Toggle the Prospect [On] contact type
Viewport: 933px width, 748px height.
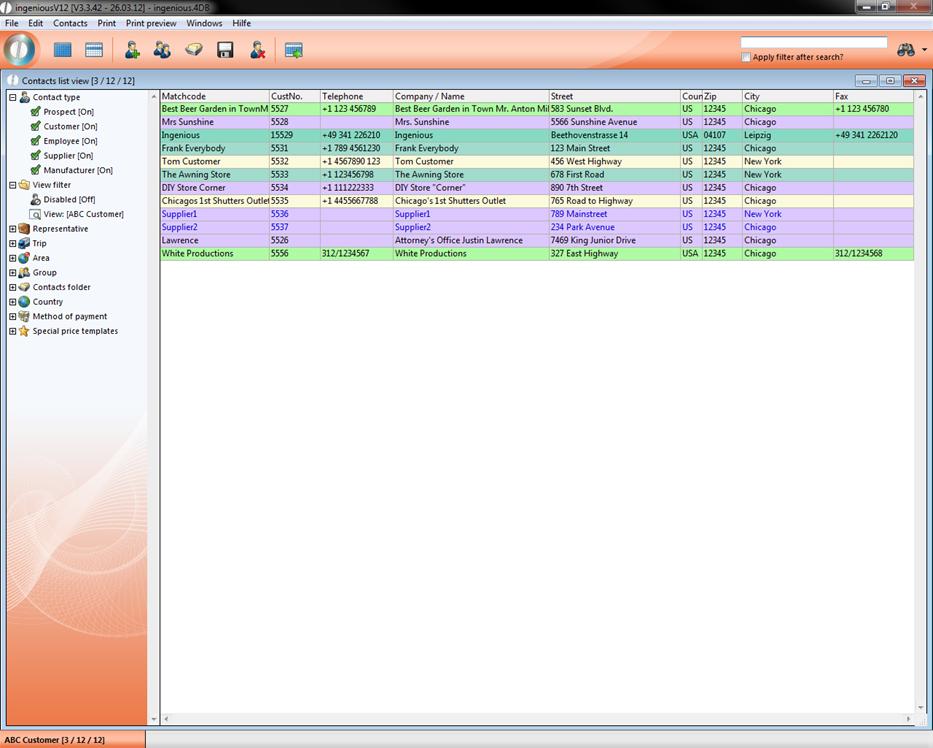(x=36, y=112)
